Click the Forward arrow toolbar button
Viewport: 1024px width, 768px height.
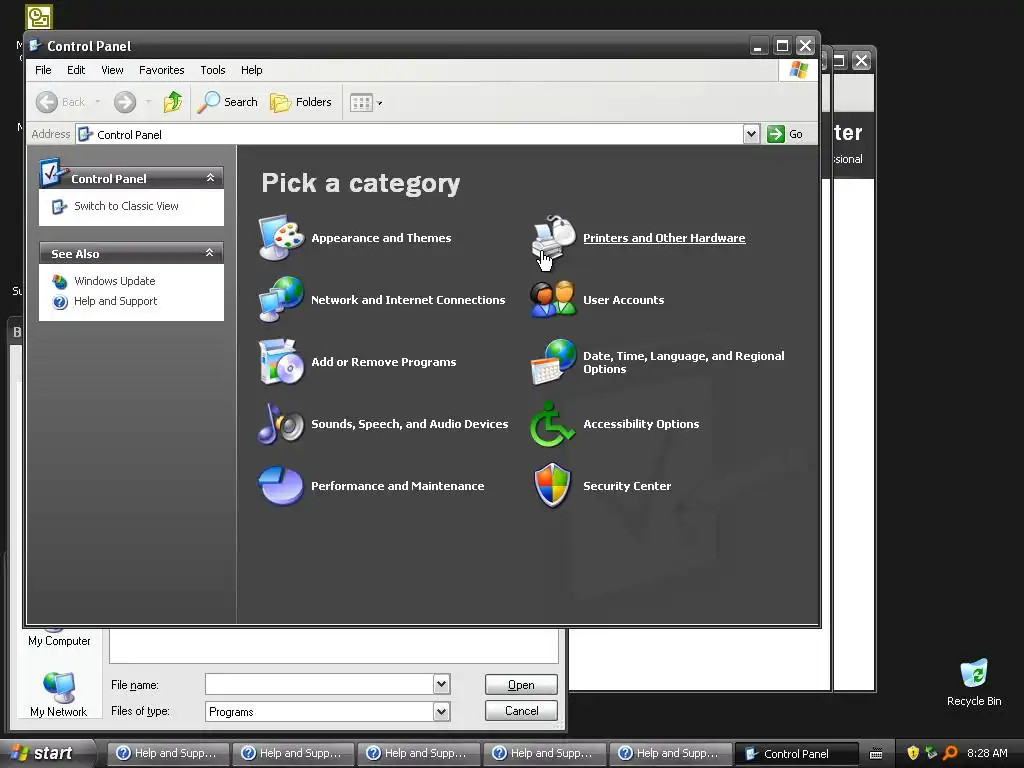pyautogui.click(x=125, y=102)
